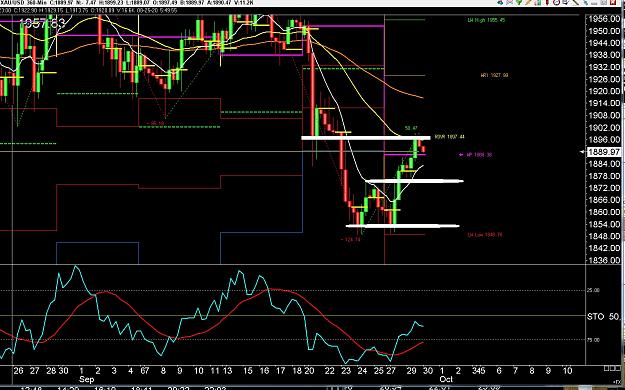Click the stochastic 25.00 level label
The image size is (625, 390).
pyautogui.click(x=593, y=290)
